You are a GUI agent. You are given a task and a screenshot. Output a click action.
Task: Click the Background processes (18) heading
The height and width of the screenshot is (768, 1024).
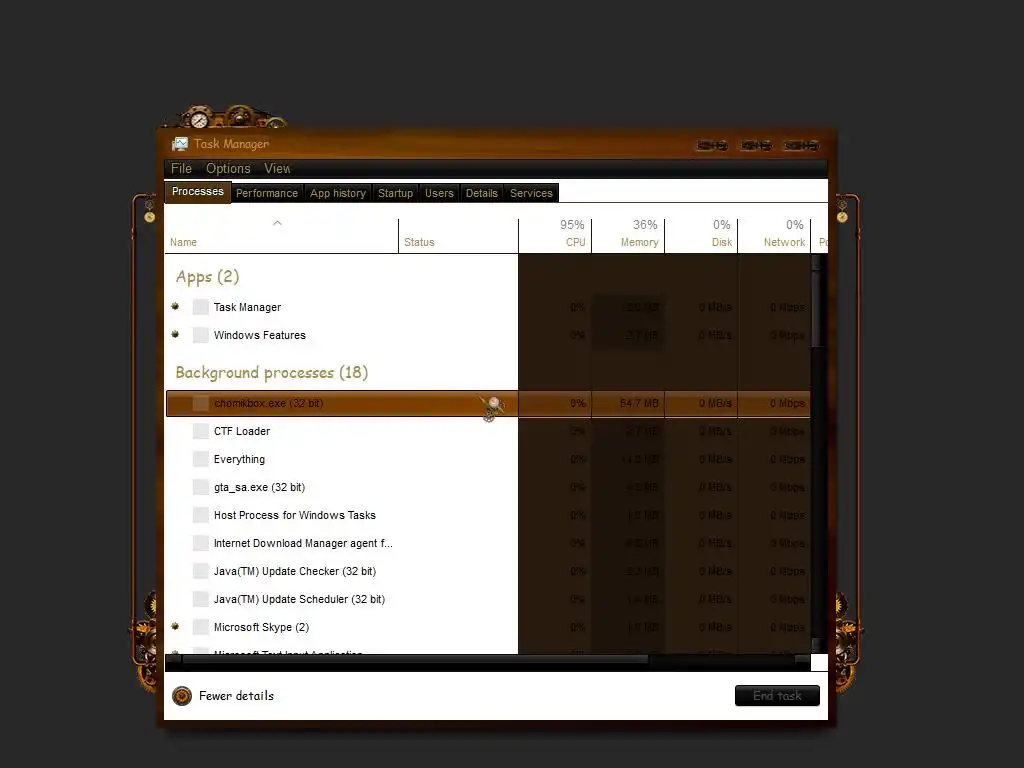272,373
